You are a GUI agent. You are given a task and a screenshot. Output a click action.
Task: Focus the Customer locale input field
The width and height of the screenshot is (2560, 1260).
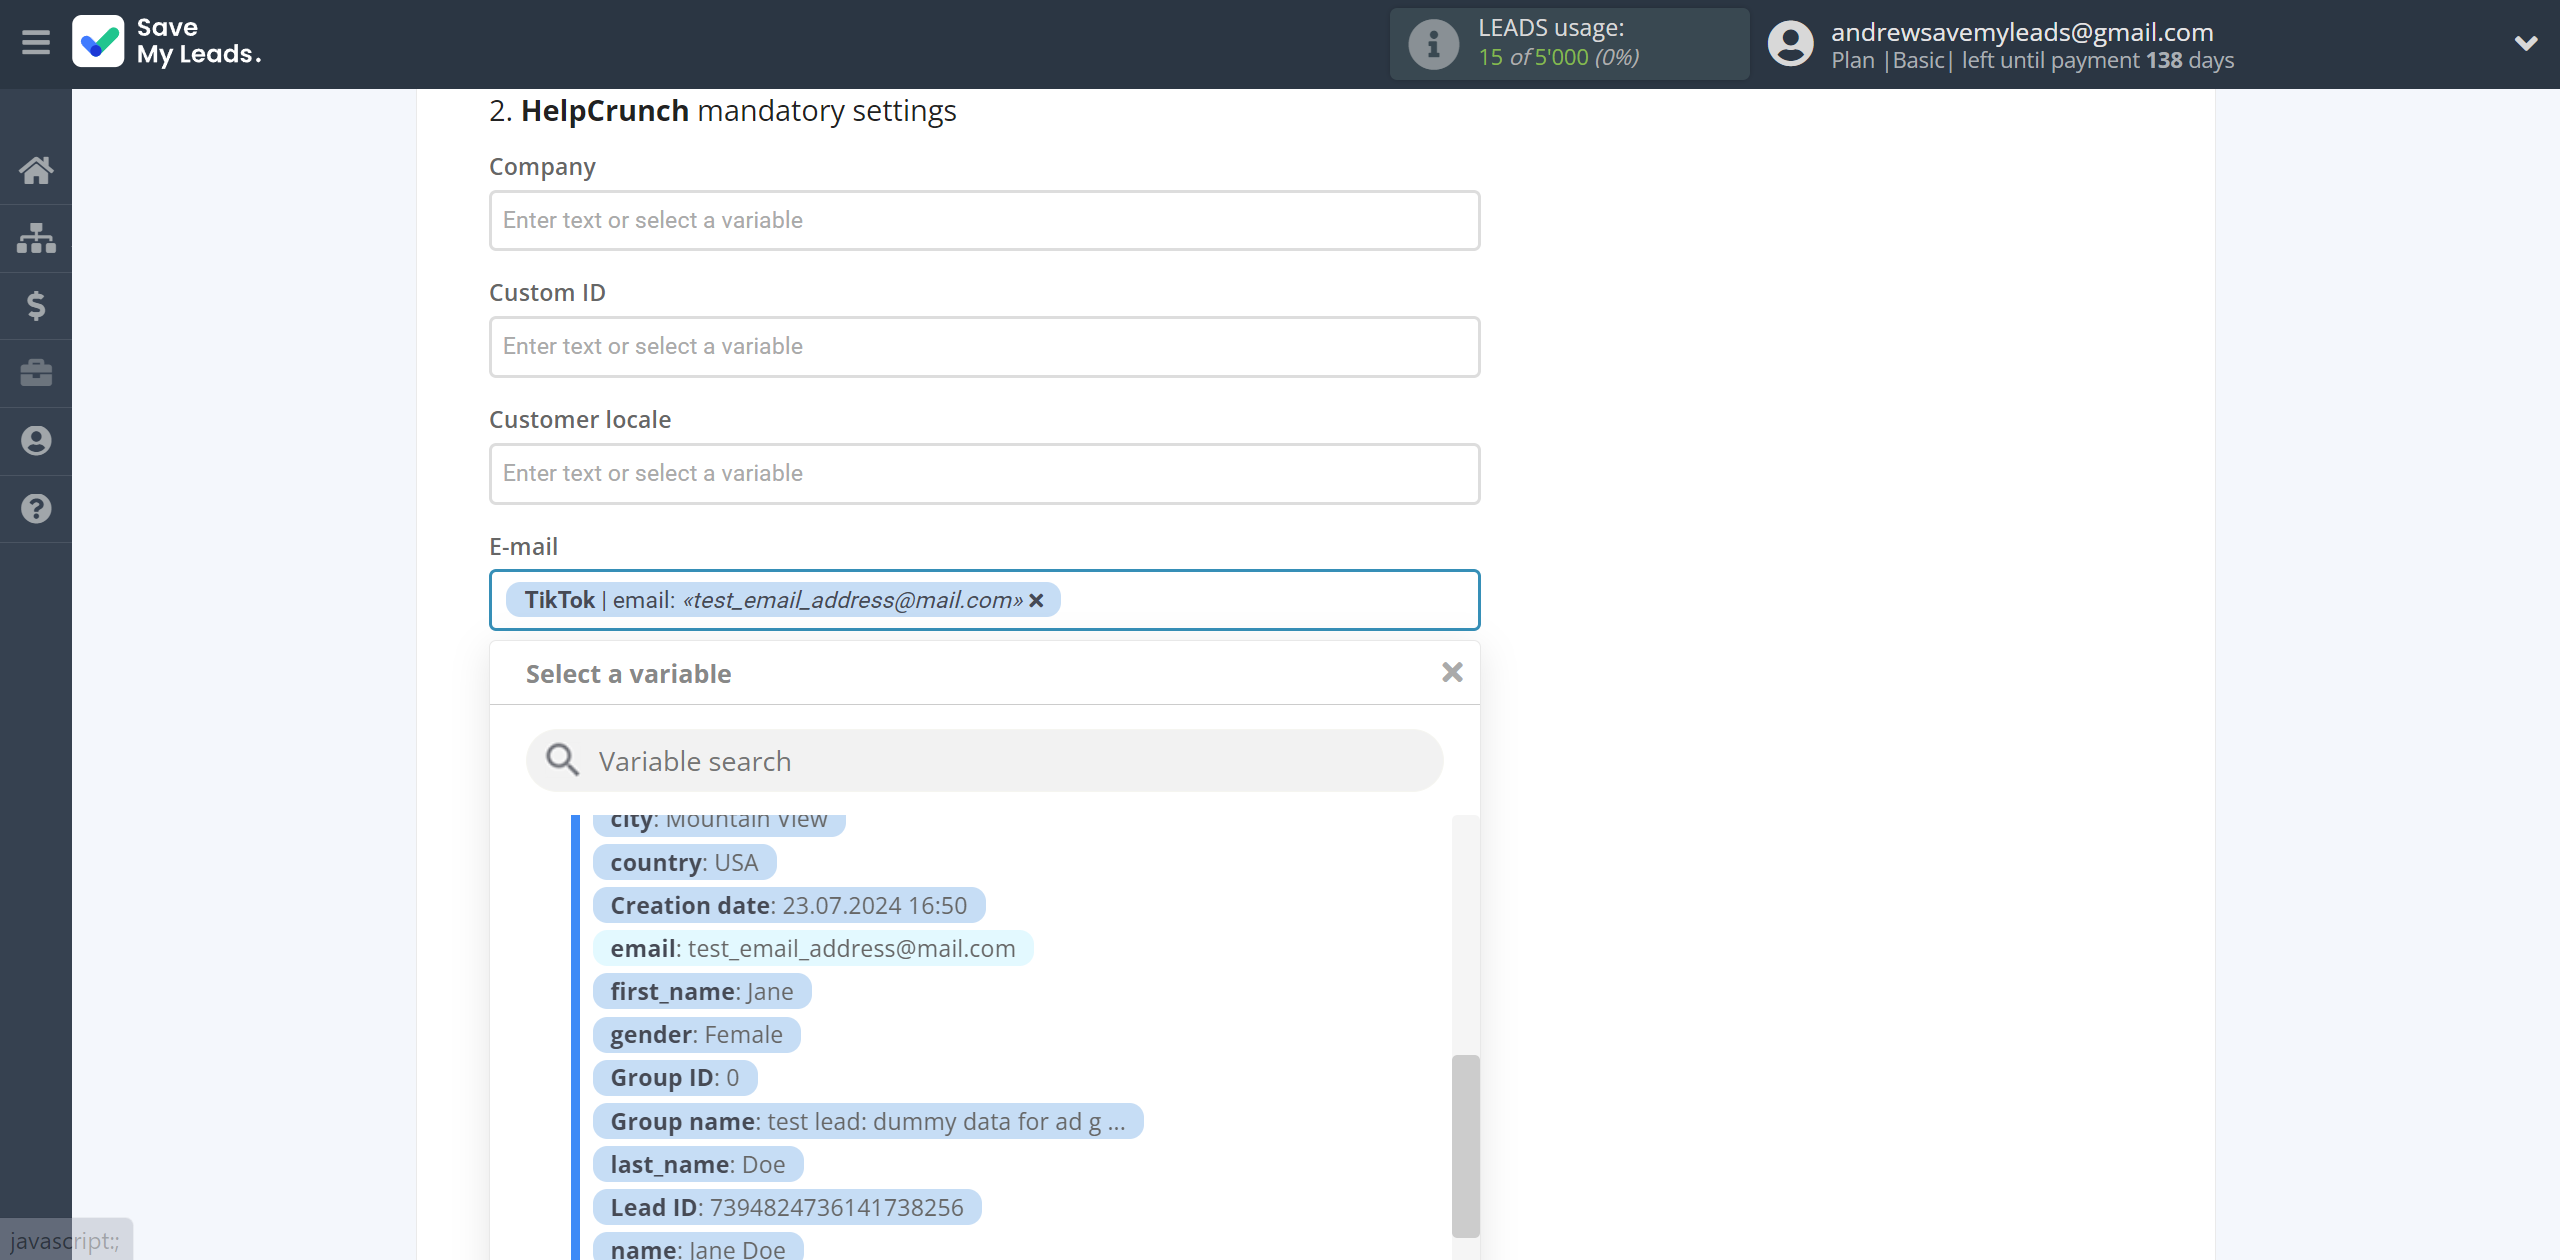point(984,474)
